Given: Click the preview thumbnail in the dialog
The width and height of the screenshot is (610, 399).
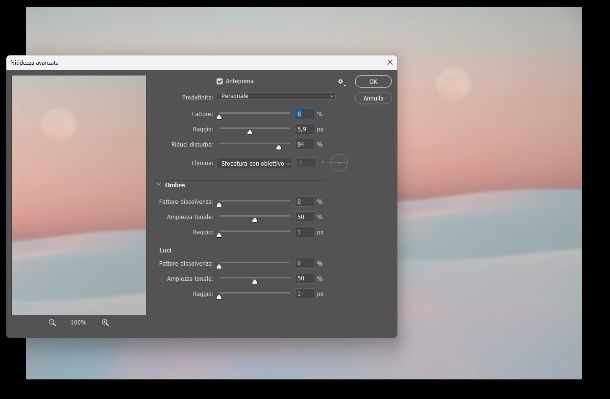Looking at the screenshot, I should click(x=79, y=195).
